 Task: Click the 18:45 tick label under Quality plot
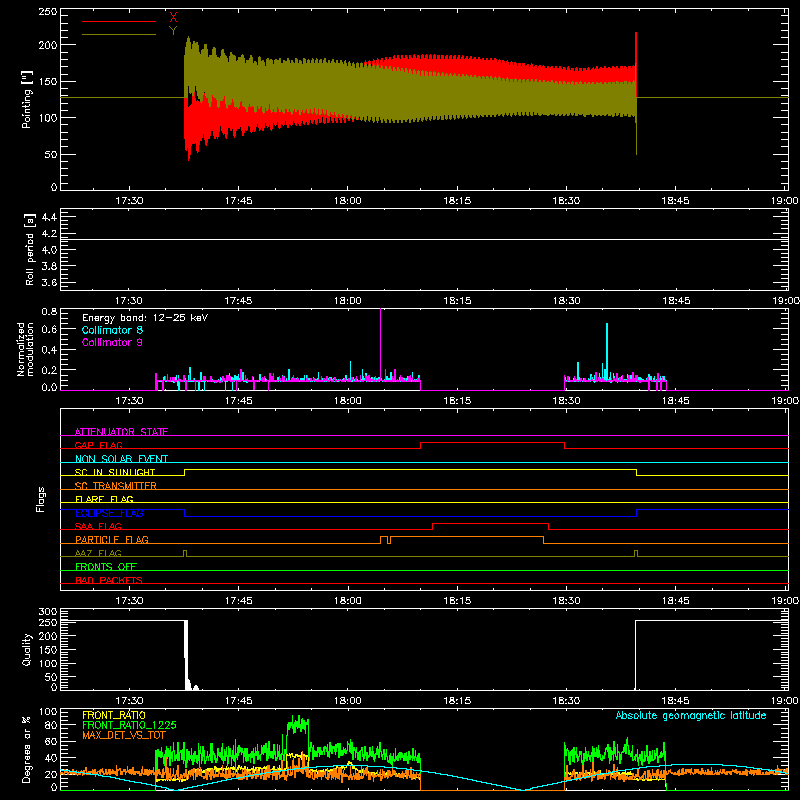676,701
